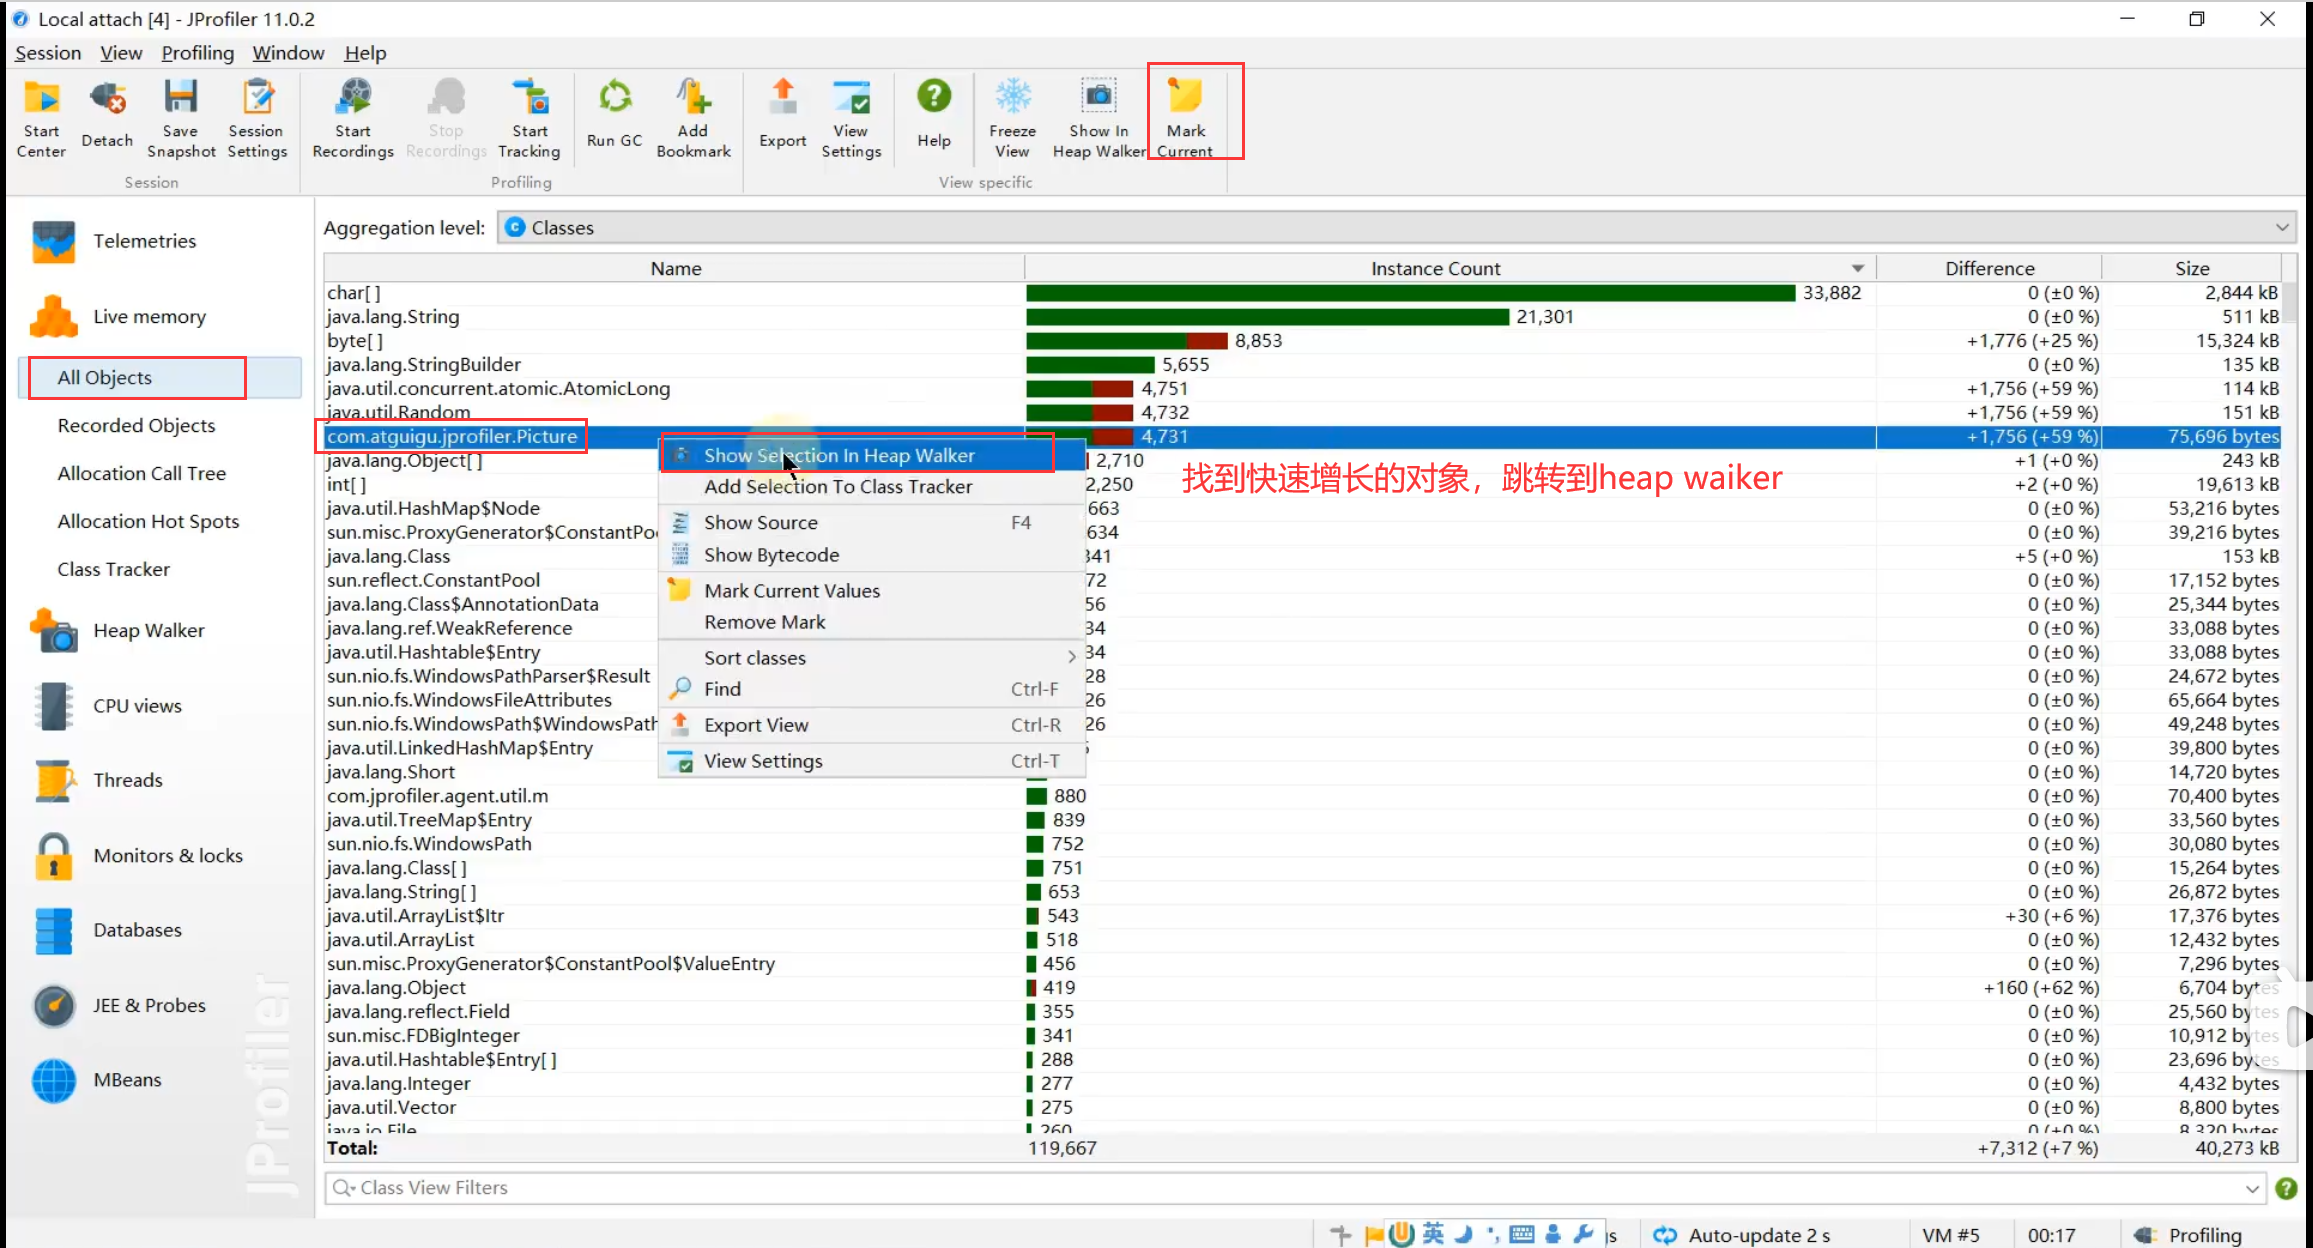Screen dimensions: 2313x1248
Task: Choose Add Selection To Class Tracker
Action: coord(872,487)
